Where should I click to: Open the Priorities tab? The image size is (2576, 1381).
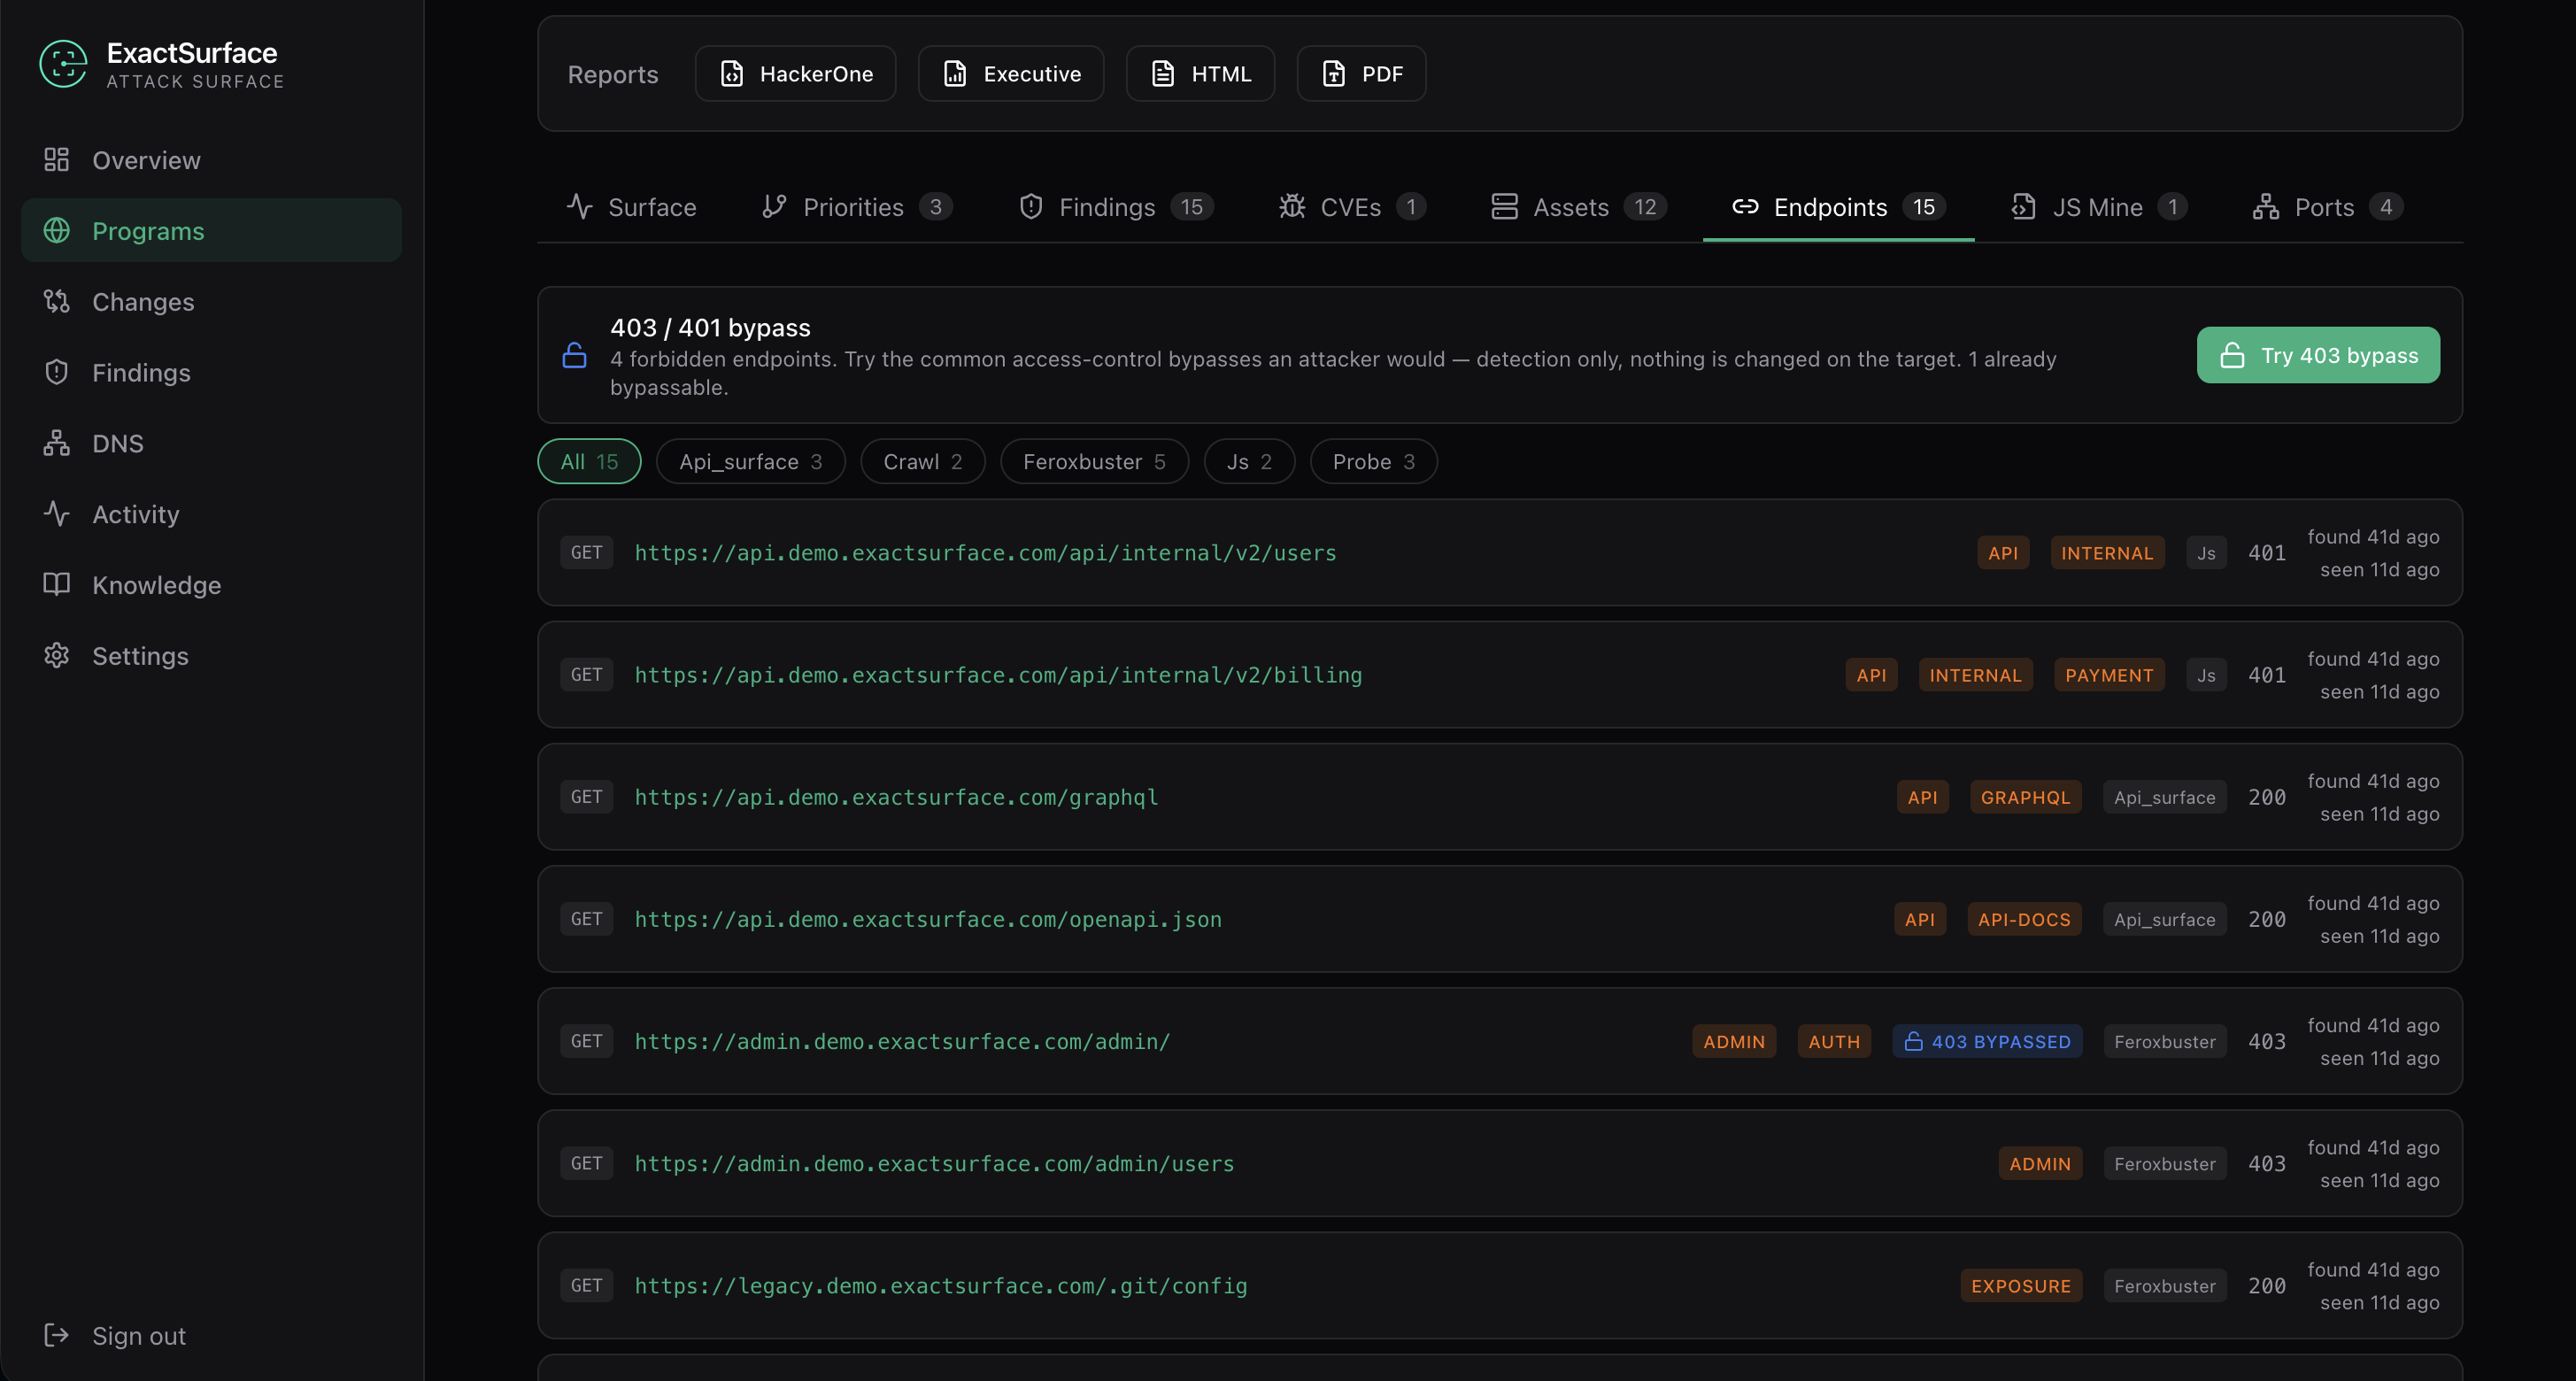click(858, 207)
